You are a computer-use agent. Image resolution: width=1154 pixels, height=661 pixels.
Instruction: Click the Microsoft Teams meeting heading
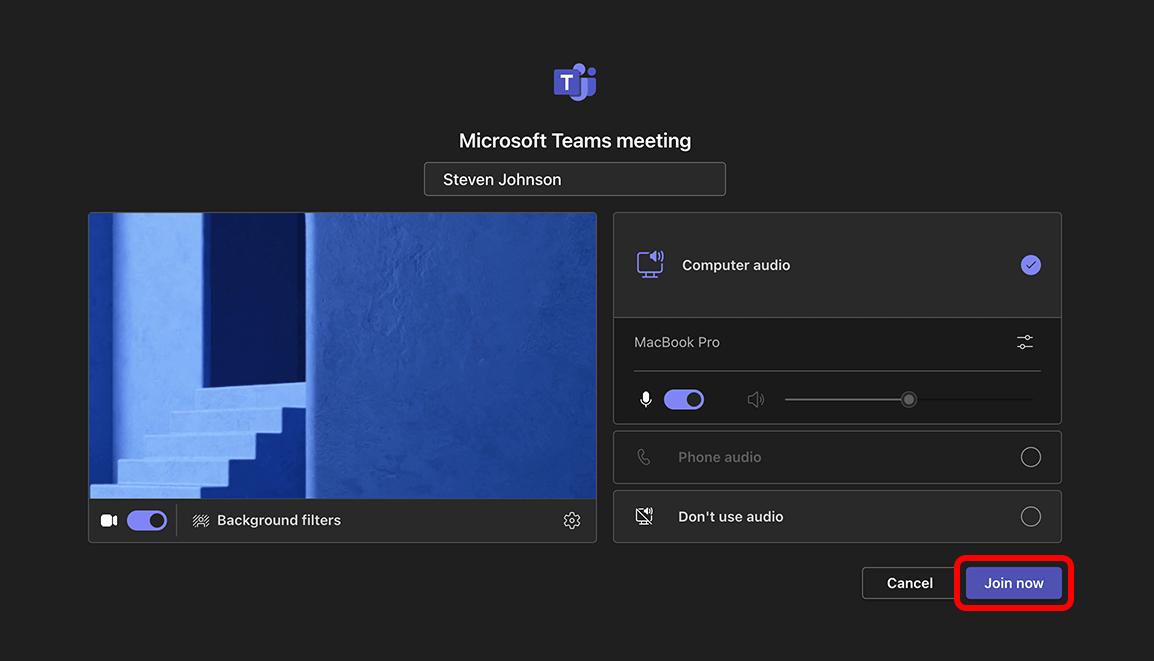pyautogui.click(x=575, y=141)
